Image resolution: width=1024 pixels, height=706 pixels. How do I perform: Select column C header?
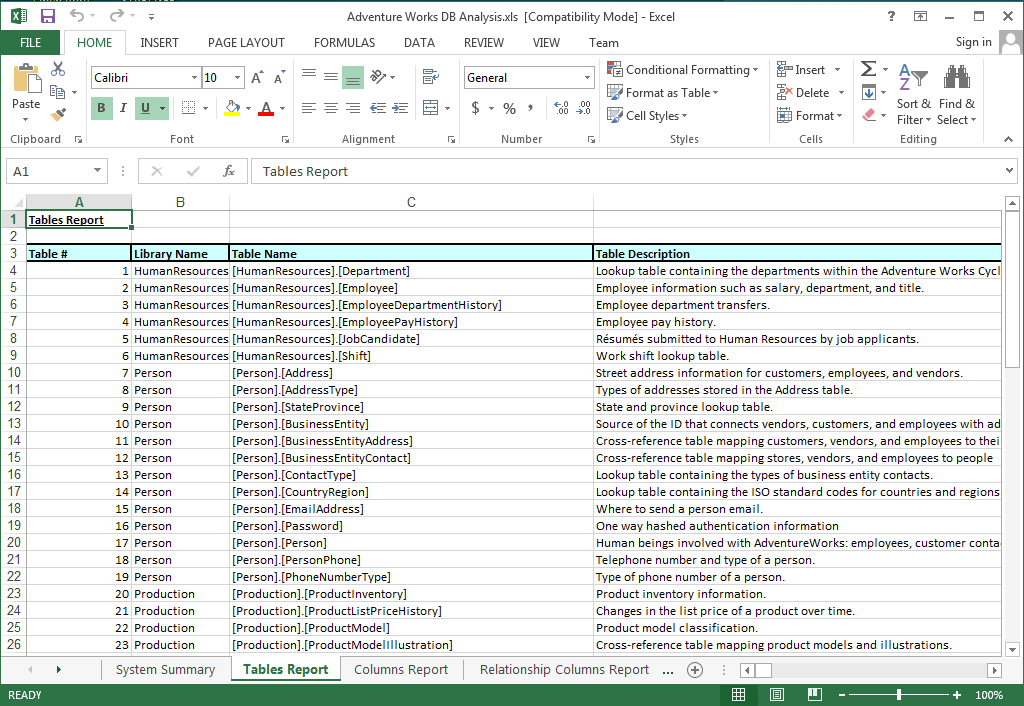coord(411,202)
